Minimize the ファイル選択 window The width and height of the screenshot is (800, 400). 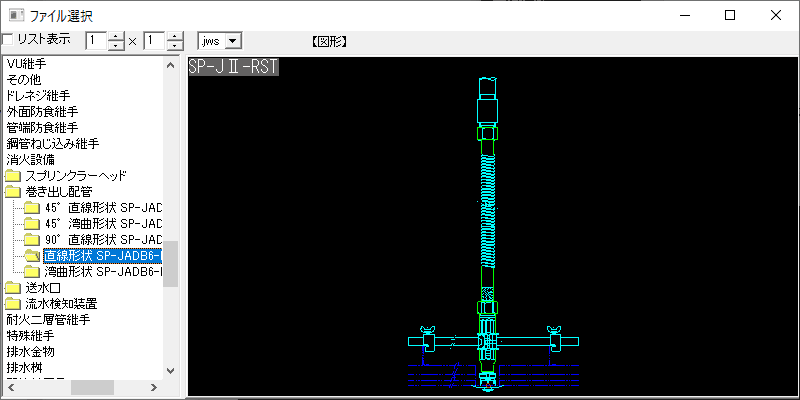684,15
